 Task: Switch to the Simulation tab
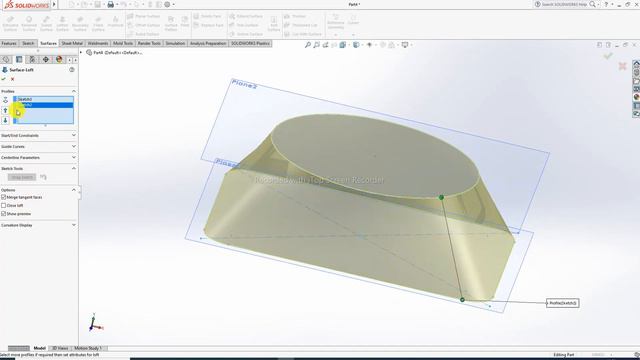tap(175, 43)
